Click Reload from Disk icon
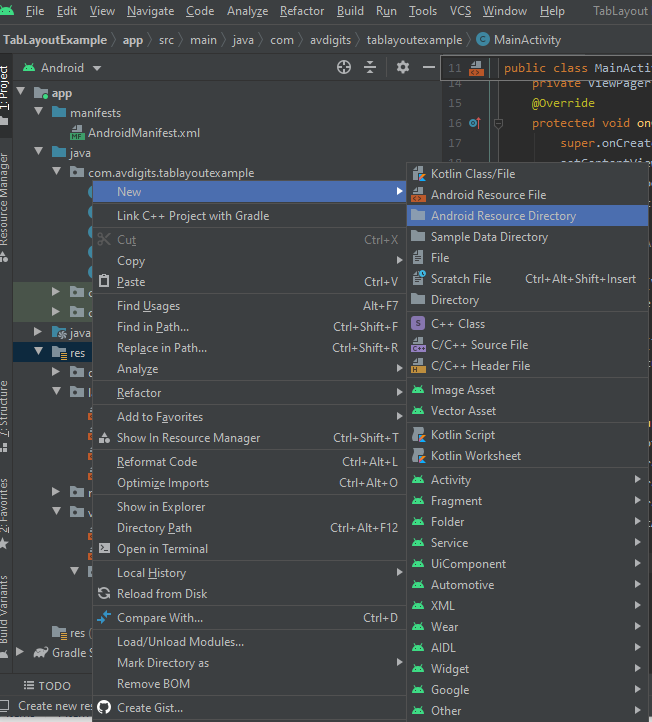The image size is (652, 722). tap(105, 593)
